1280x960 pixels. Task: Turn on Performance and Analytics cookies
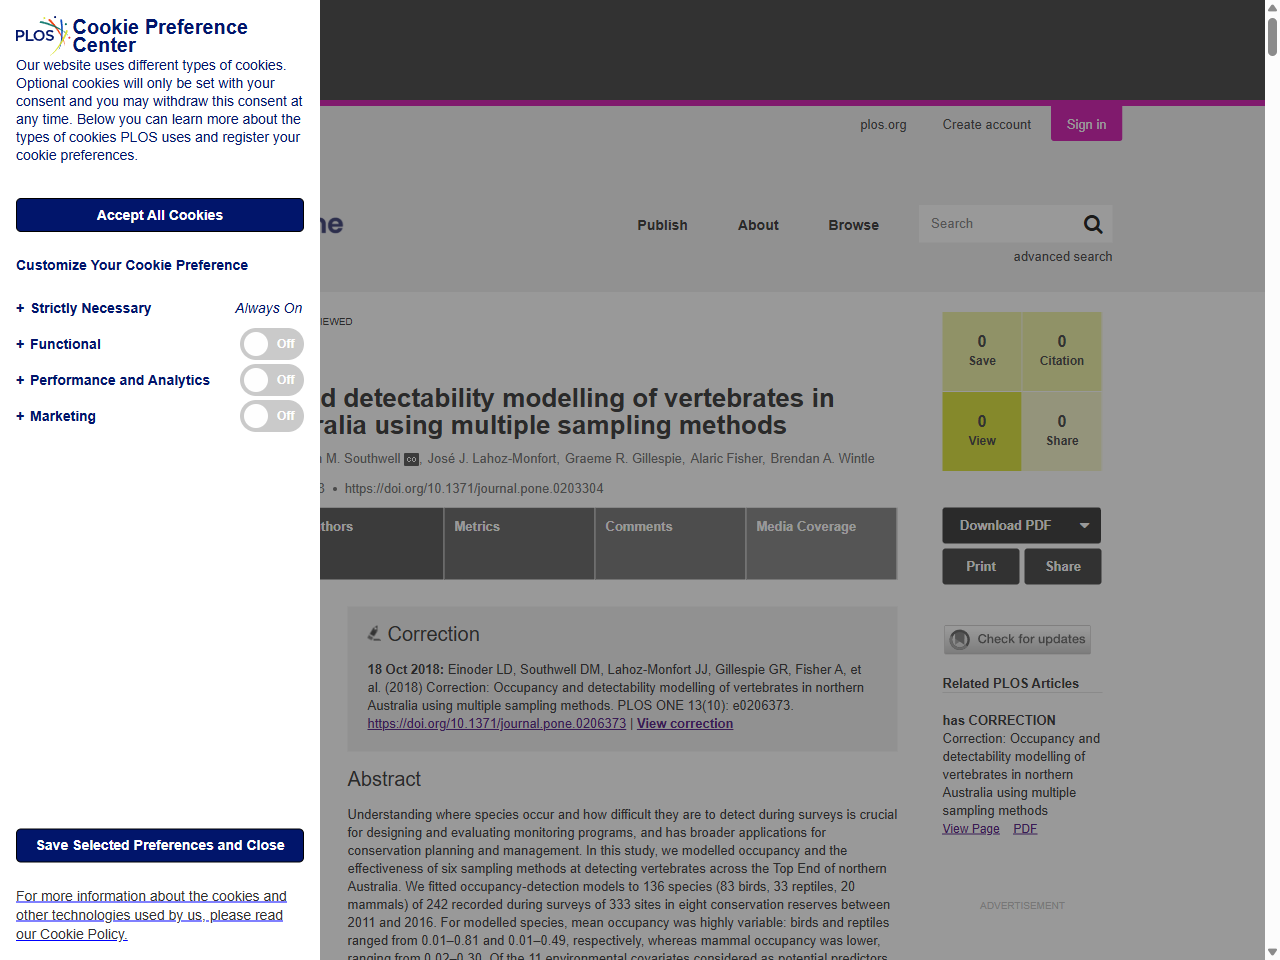[x=271, y=380]
